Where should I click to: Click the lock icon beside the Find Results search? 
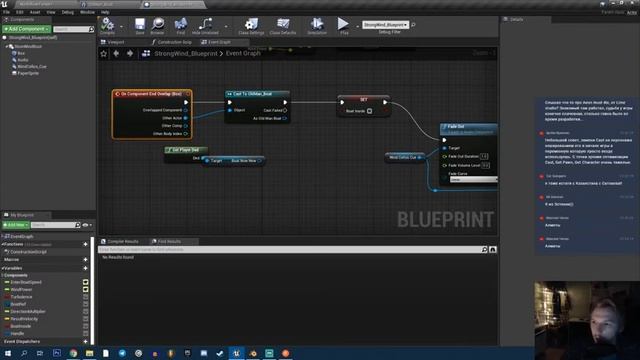coord(493,249)
